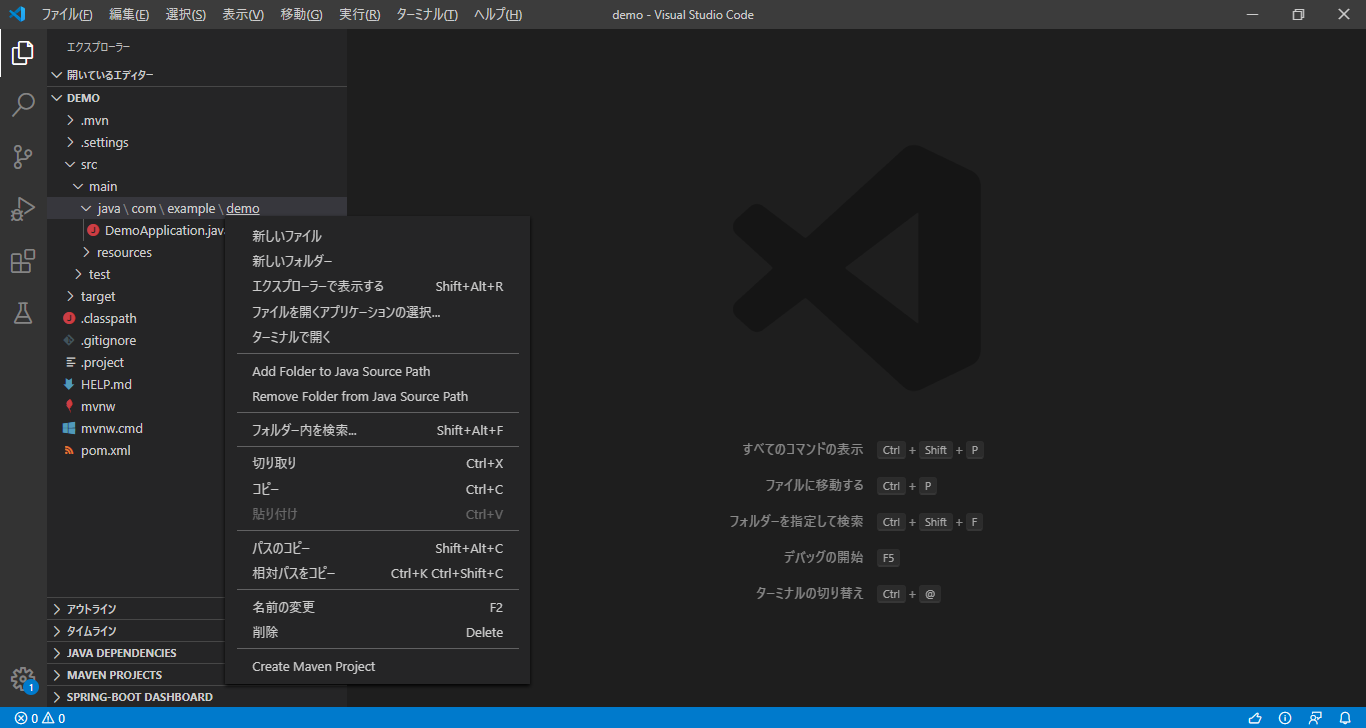Open the ターミナル(T) menu
Screen dimensions: 1366x728
[427, 14]
